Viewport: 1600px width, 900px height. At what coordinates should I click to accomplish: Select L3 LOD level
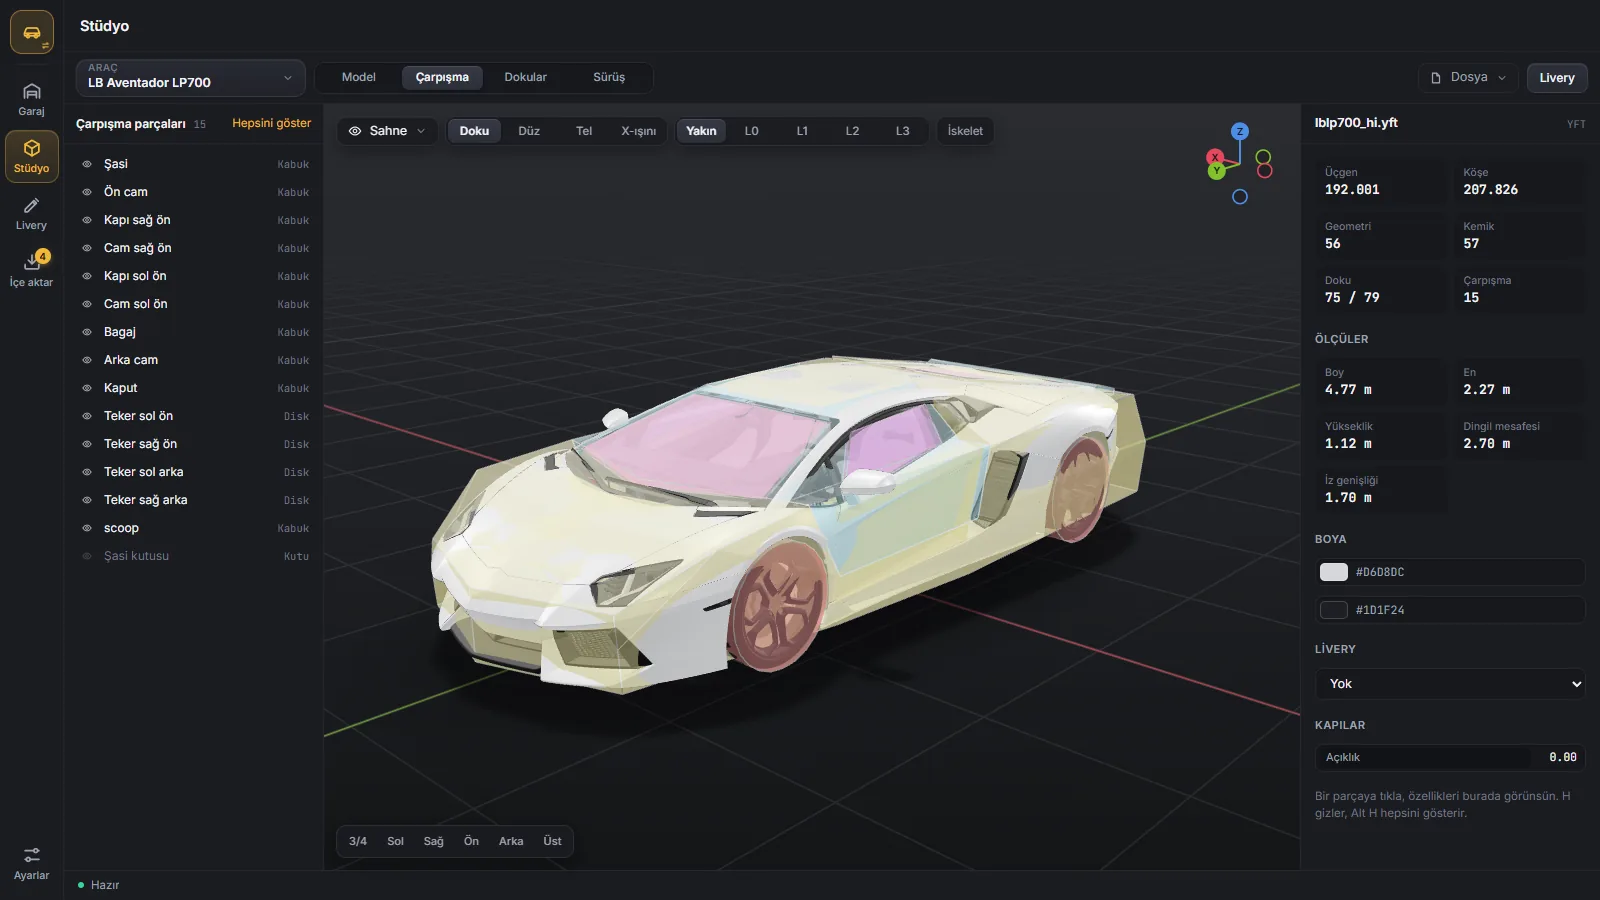902,131
